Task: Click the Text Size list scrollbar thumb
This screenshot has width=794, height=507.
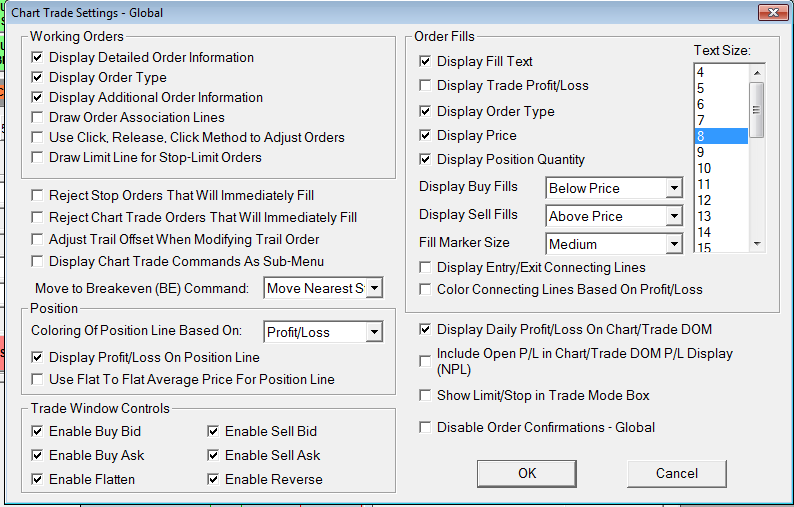Action: 757,109
